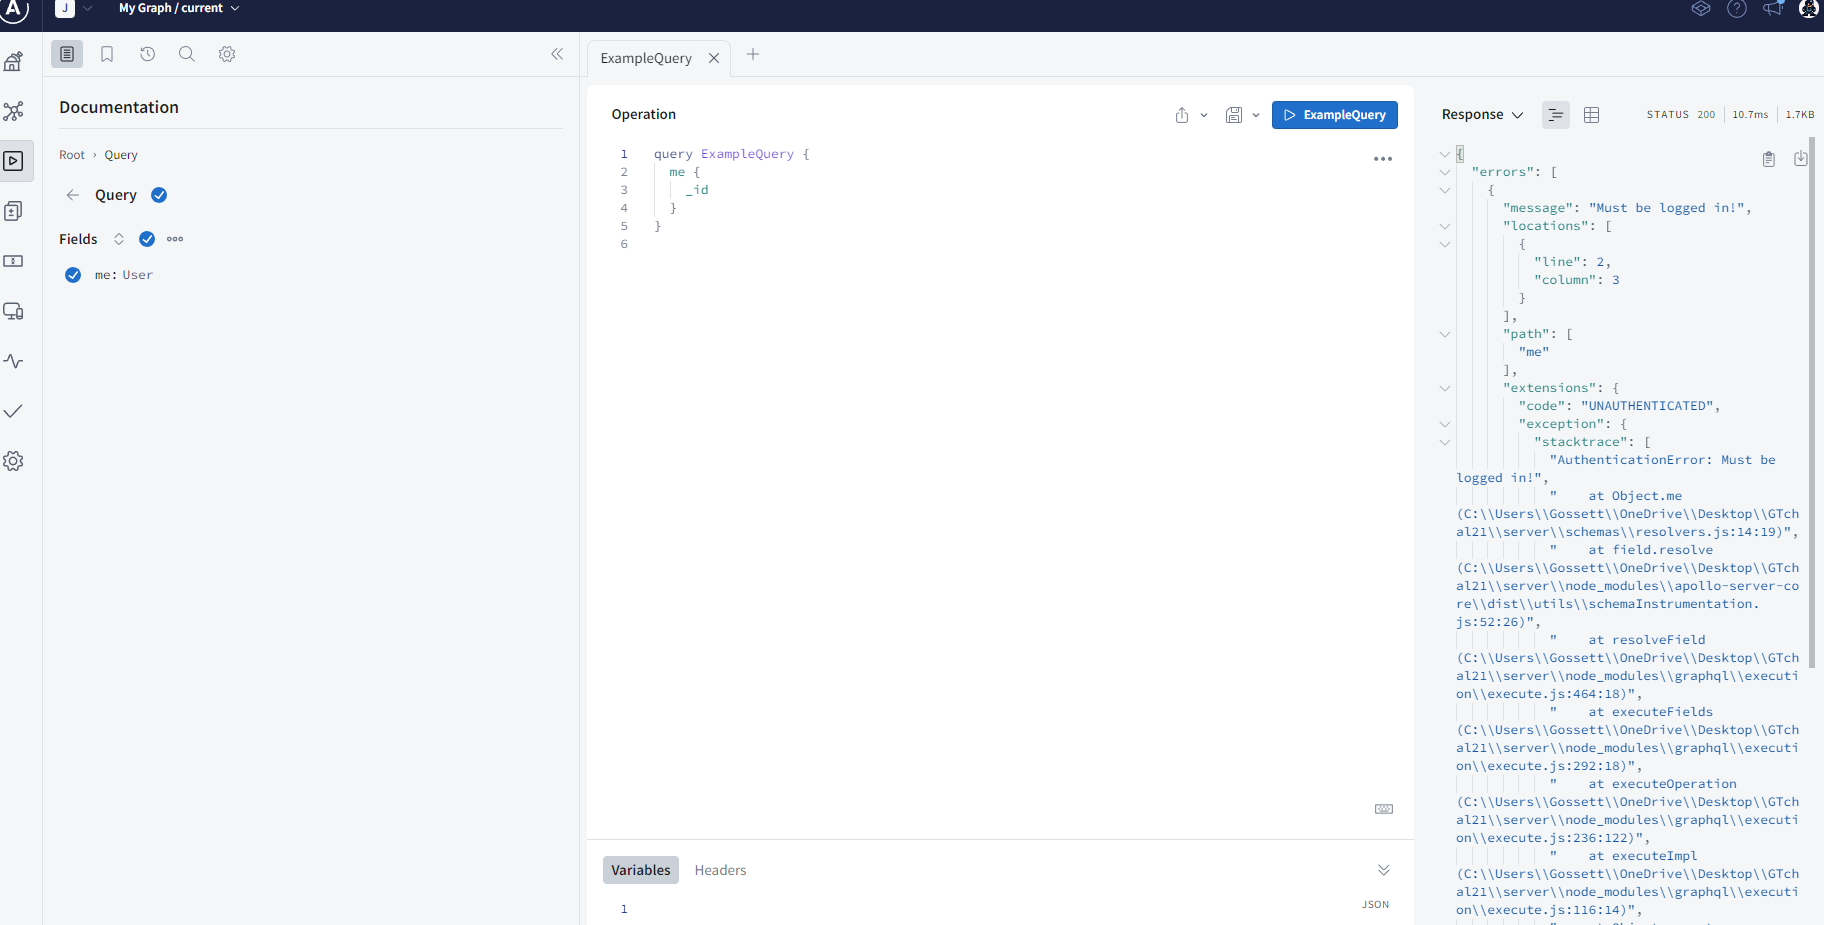Toggle all Fields selection checkmark

pyautogui.click(x=147, y=239)
